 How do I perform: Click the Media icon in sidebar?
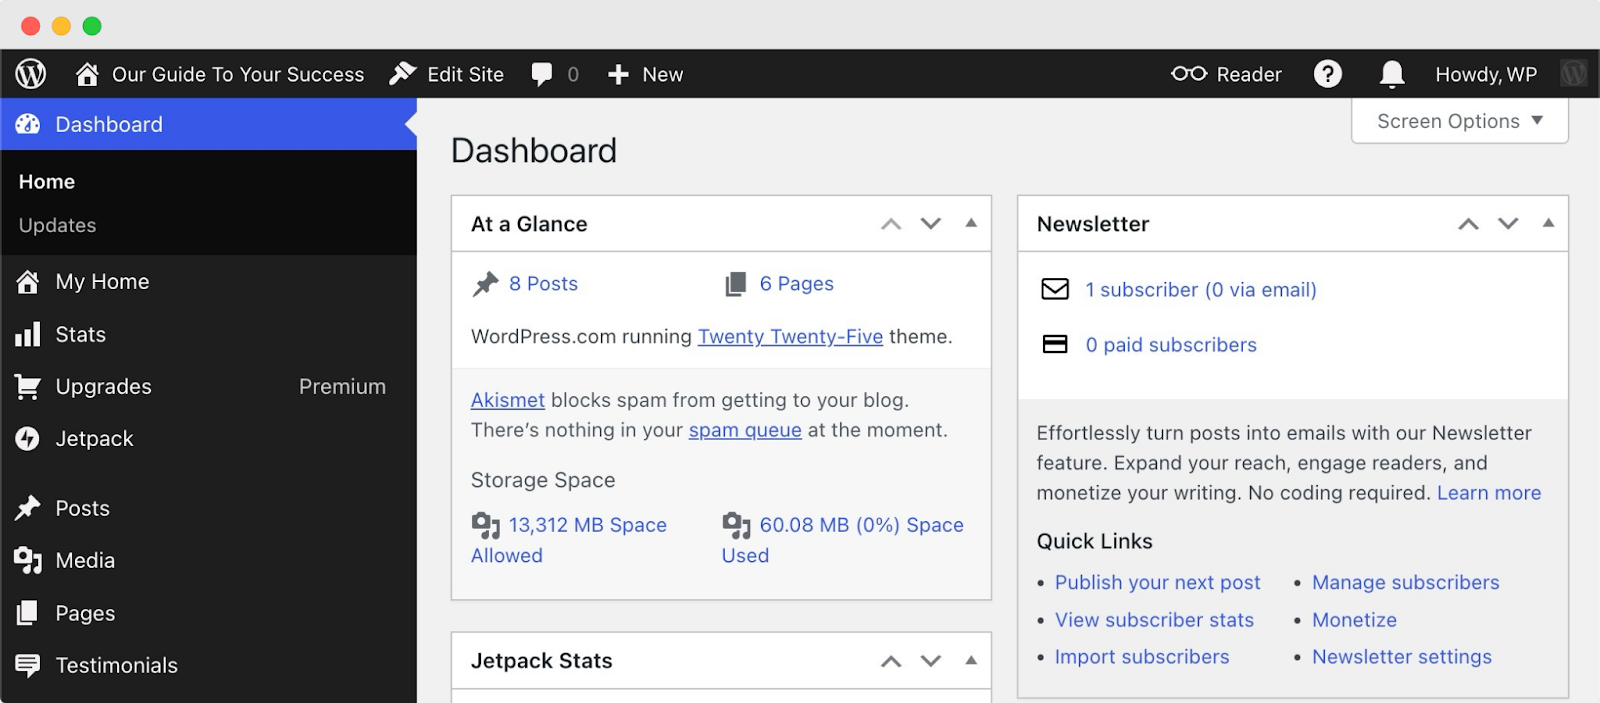[x=28, y=560]
